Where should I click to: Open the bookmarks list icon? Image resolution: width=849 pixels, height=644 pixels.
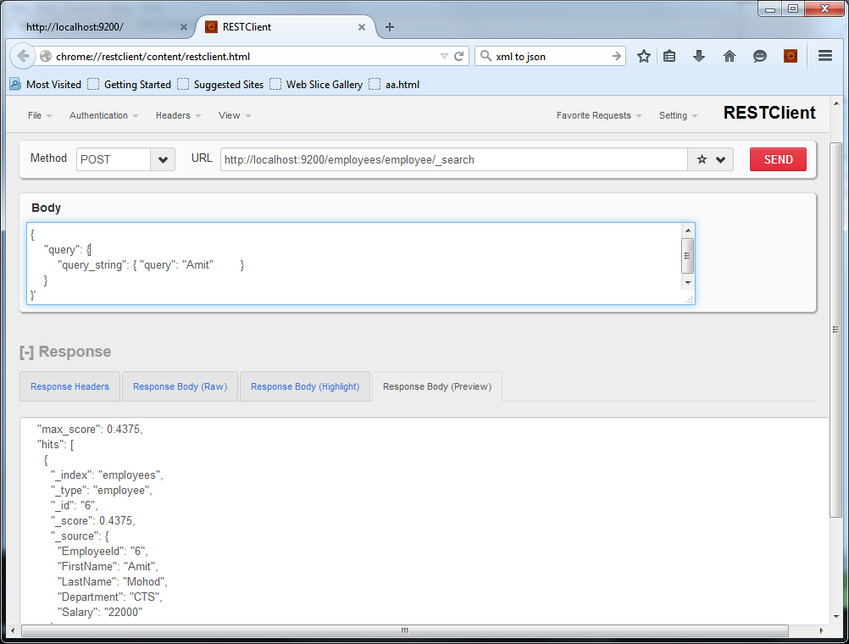click(670, 56)
